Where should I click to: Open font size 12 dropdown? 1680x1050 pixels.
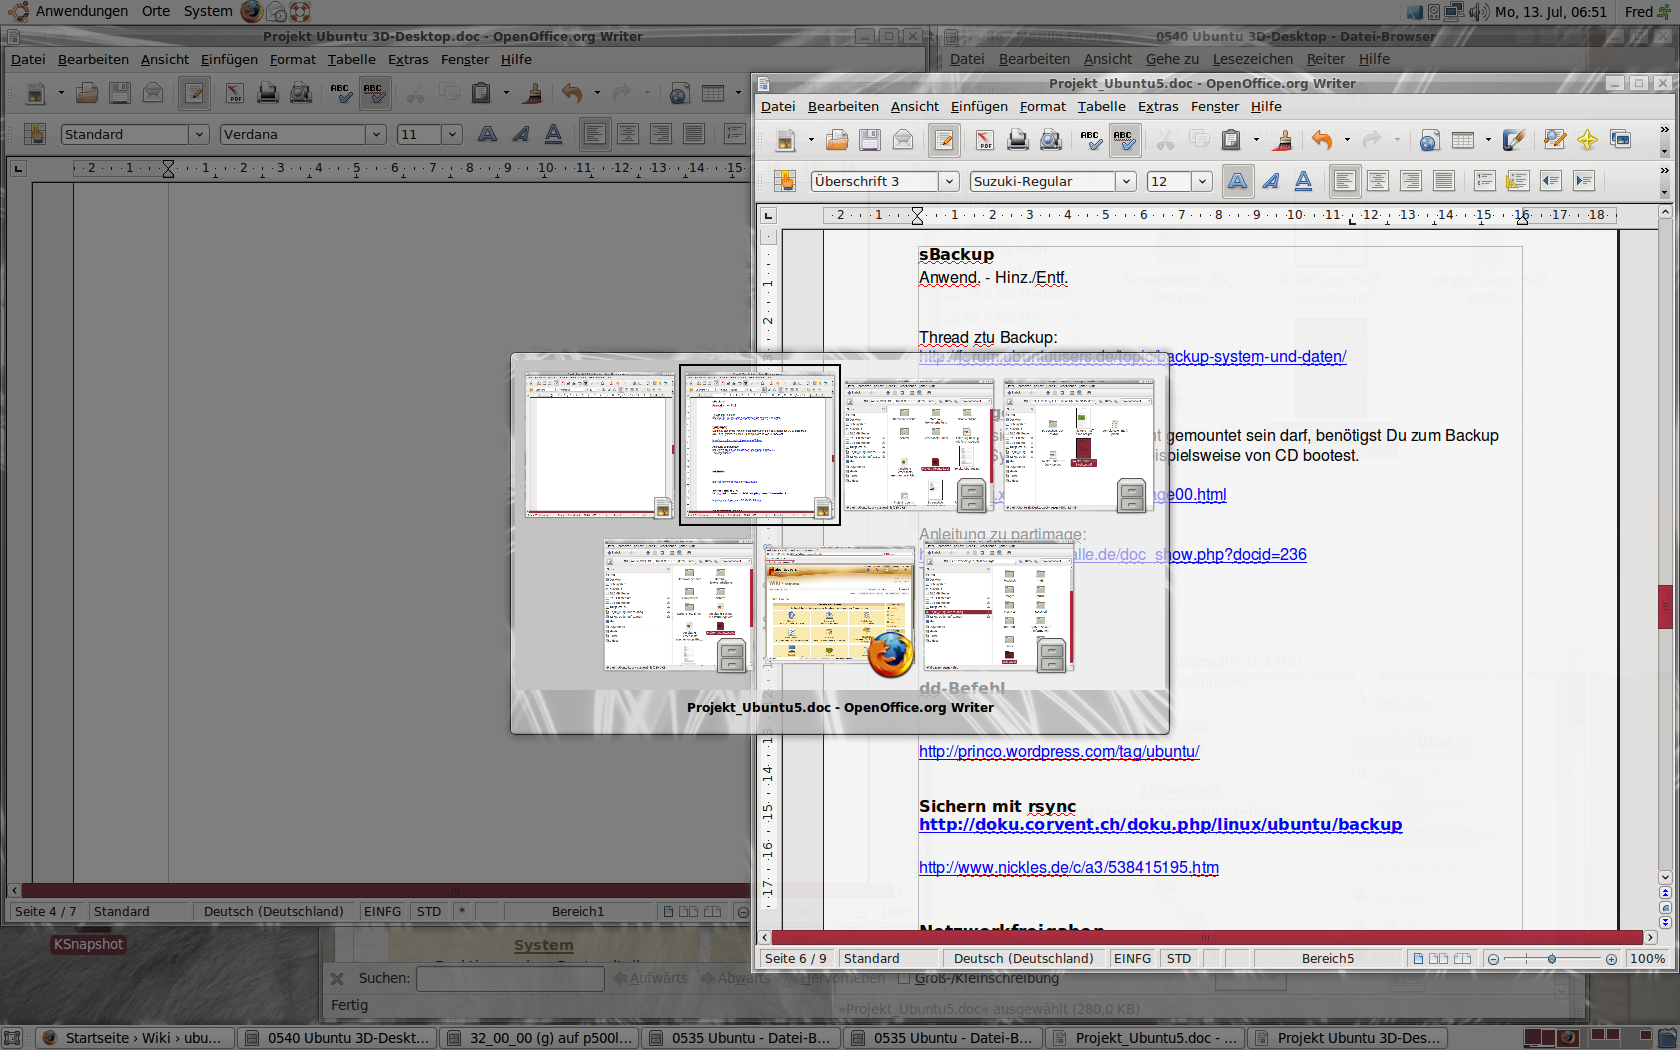click(x=1202, y=181)
